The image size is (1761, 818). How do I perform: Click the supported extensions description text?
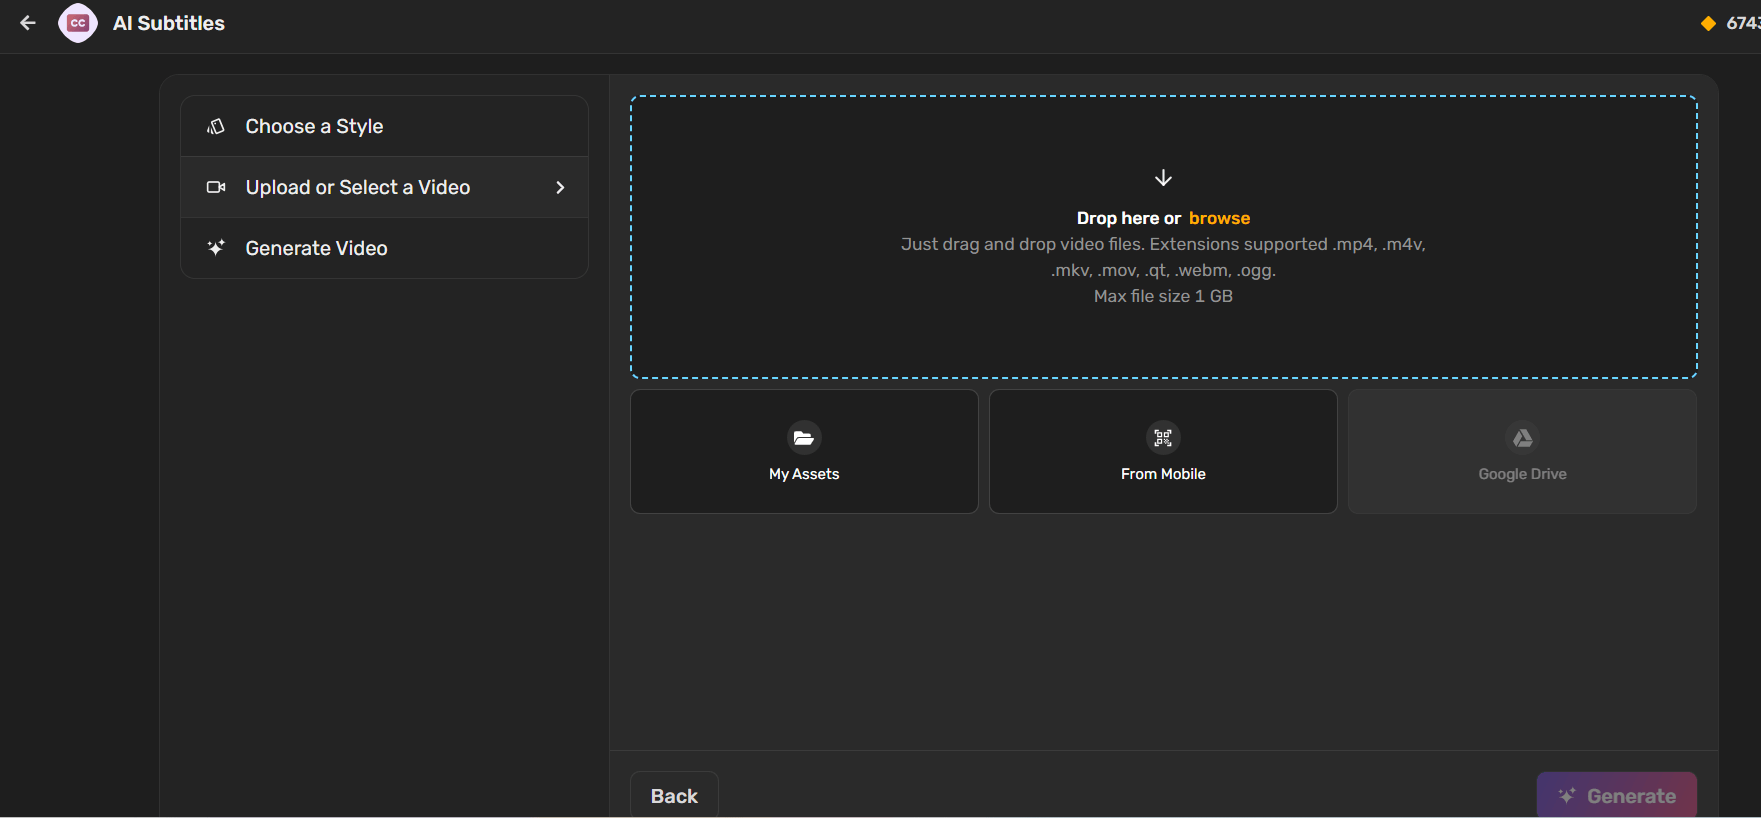(x=1163, y=257)
